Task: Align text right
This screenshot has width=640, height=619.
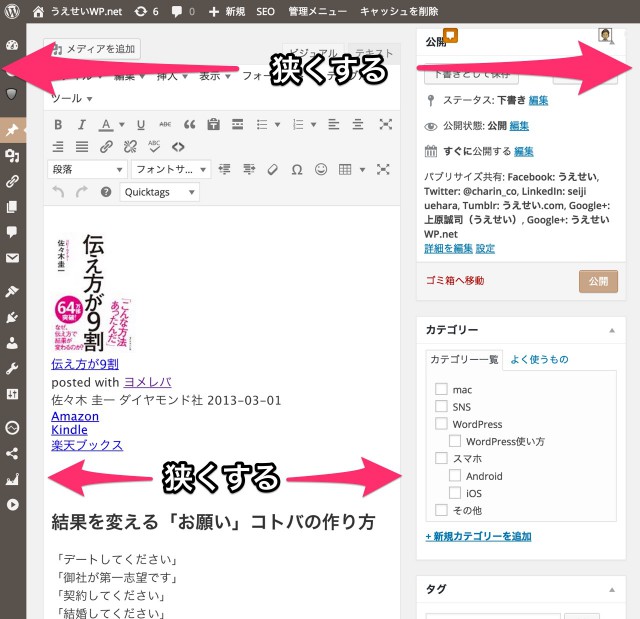Action: pyautogui.click(x=58, y=146)
